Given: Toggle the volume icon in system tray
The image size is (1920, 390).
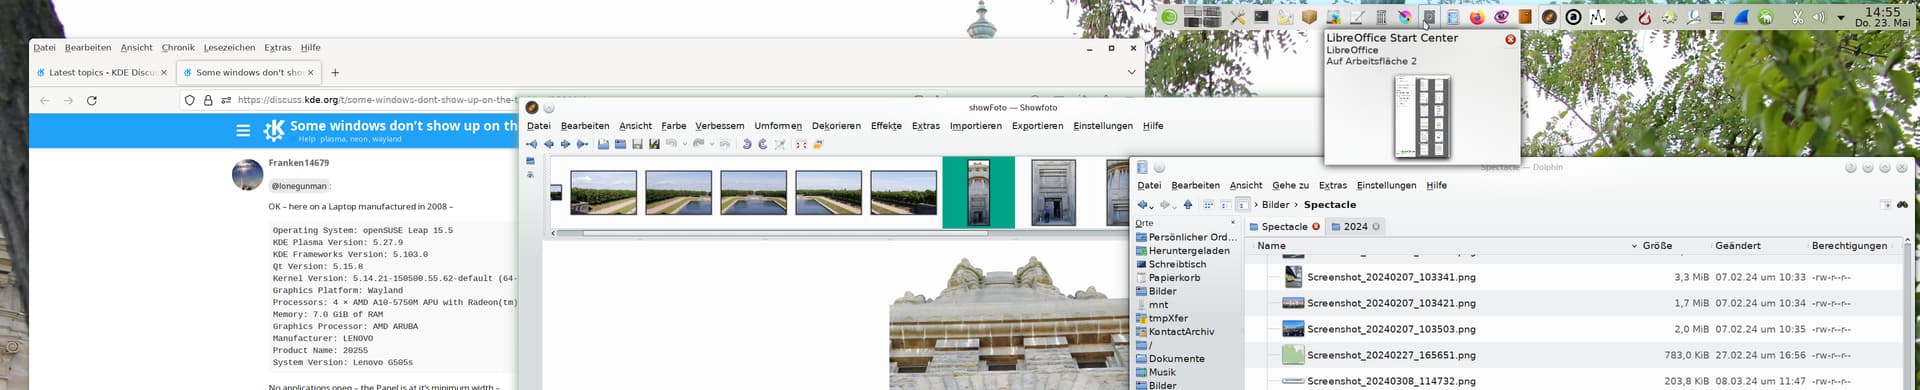Looking at the screenshot, I should [x=1818, y=17].
